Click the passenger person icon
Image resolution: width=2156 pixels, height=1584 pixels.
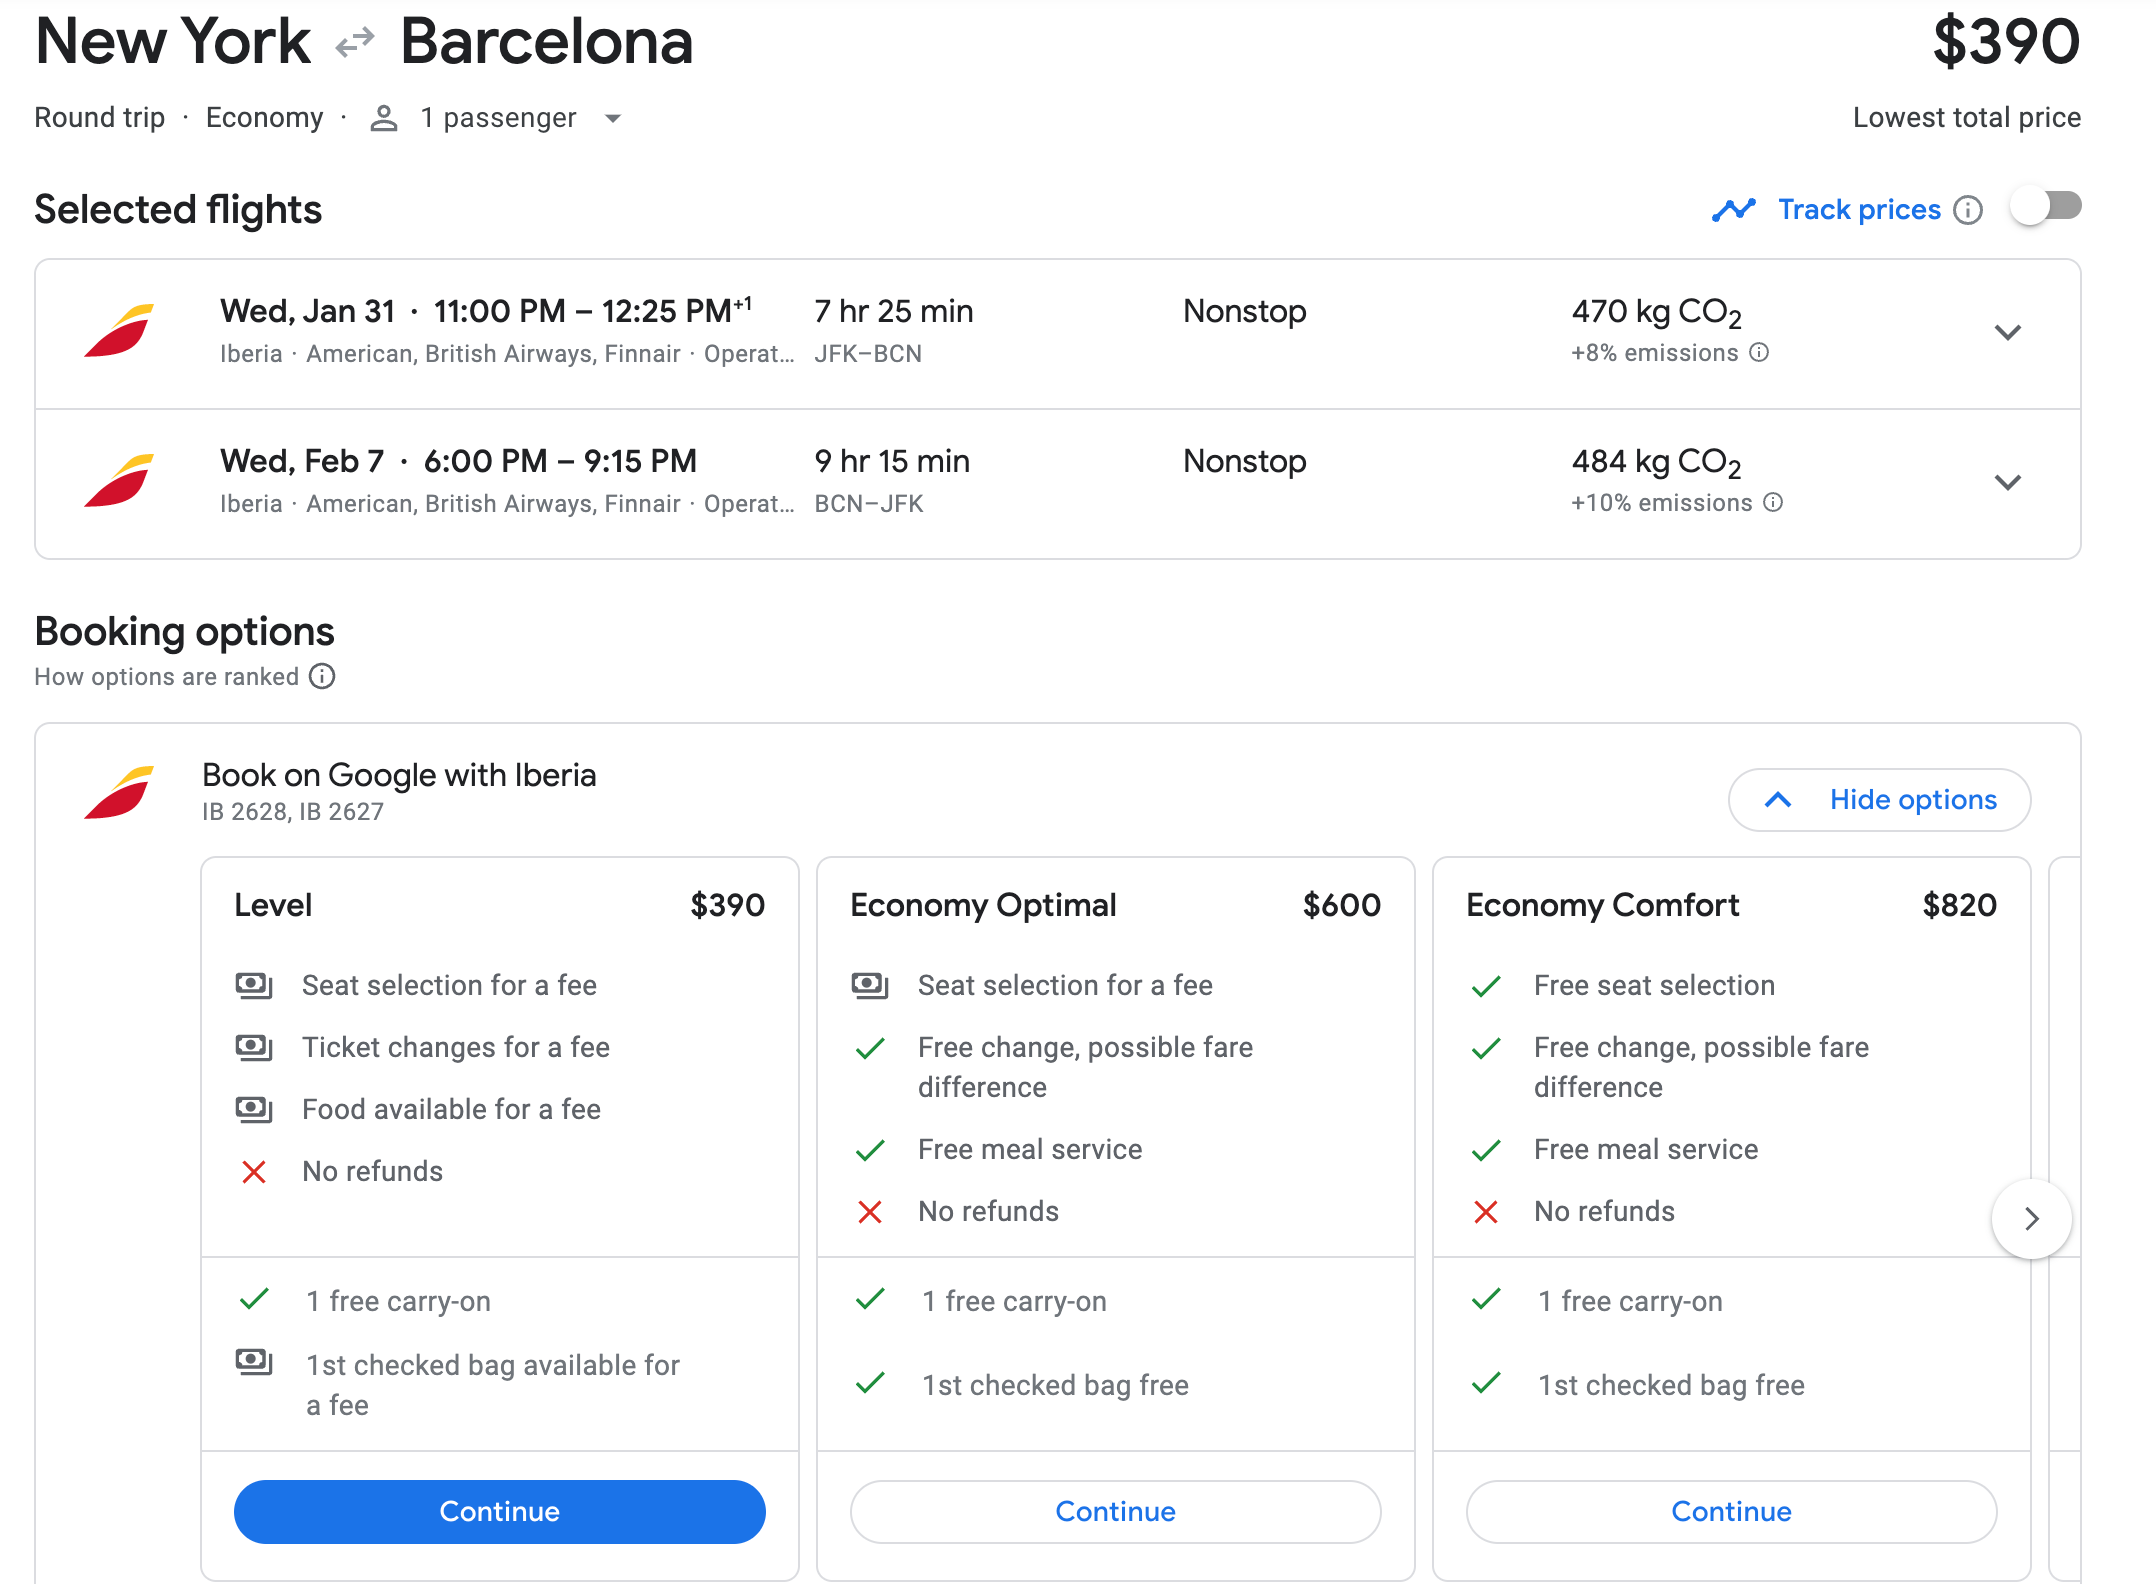pos(384,119)
